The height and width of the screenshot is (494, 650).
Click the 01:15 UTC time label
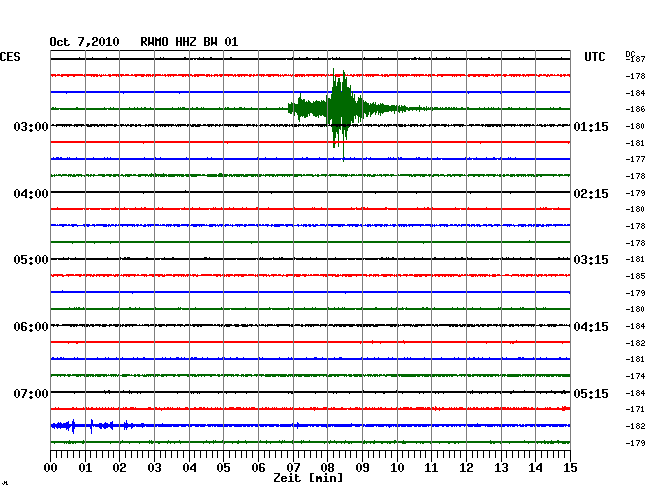click(591, 126)
